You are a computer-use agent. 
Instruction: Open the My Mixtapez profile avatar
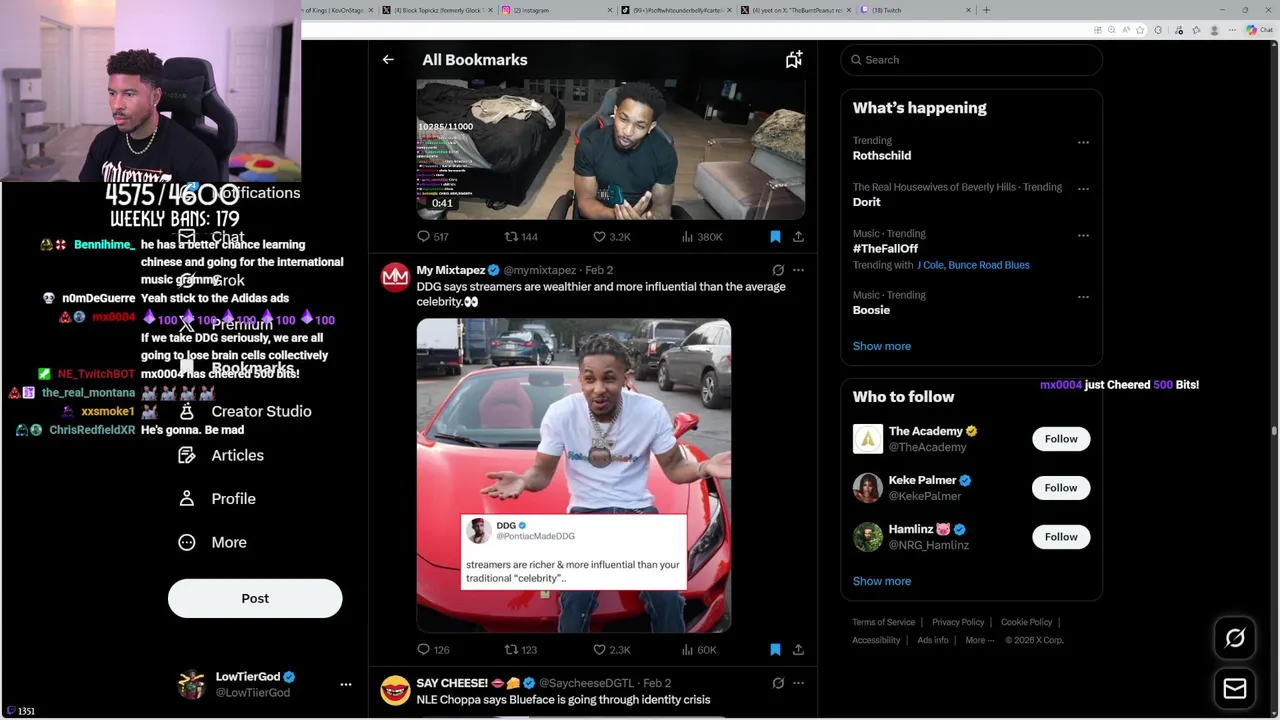point(395,277)
